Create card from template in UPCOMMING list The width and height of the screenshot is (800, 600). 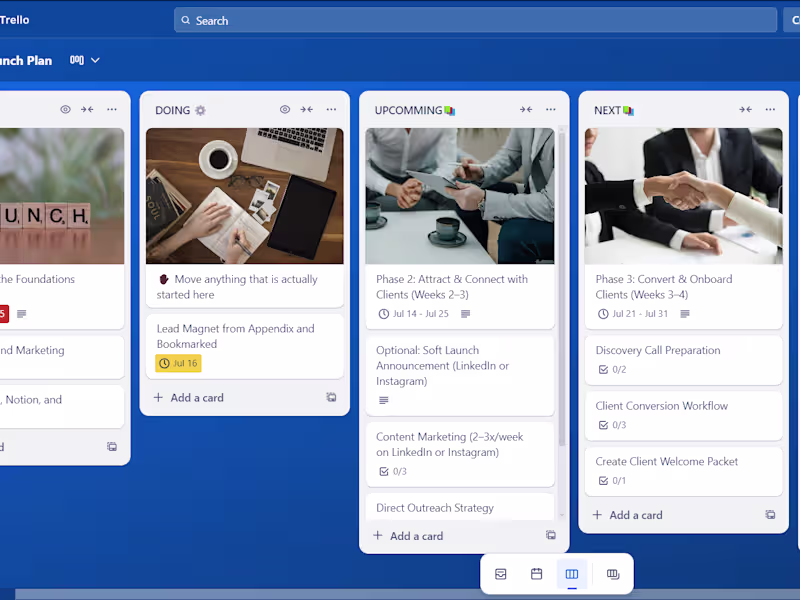coord(551,535)
